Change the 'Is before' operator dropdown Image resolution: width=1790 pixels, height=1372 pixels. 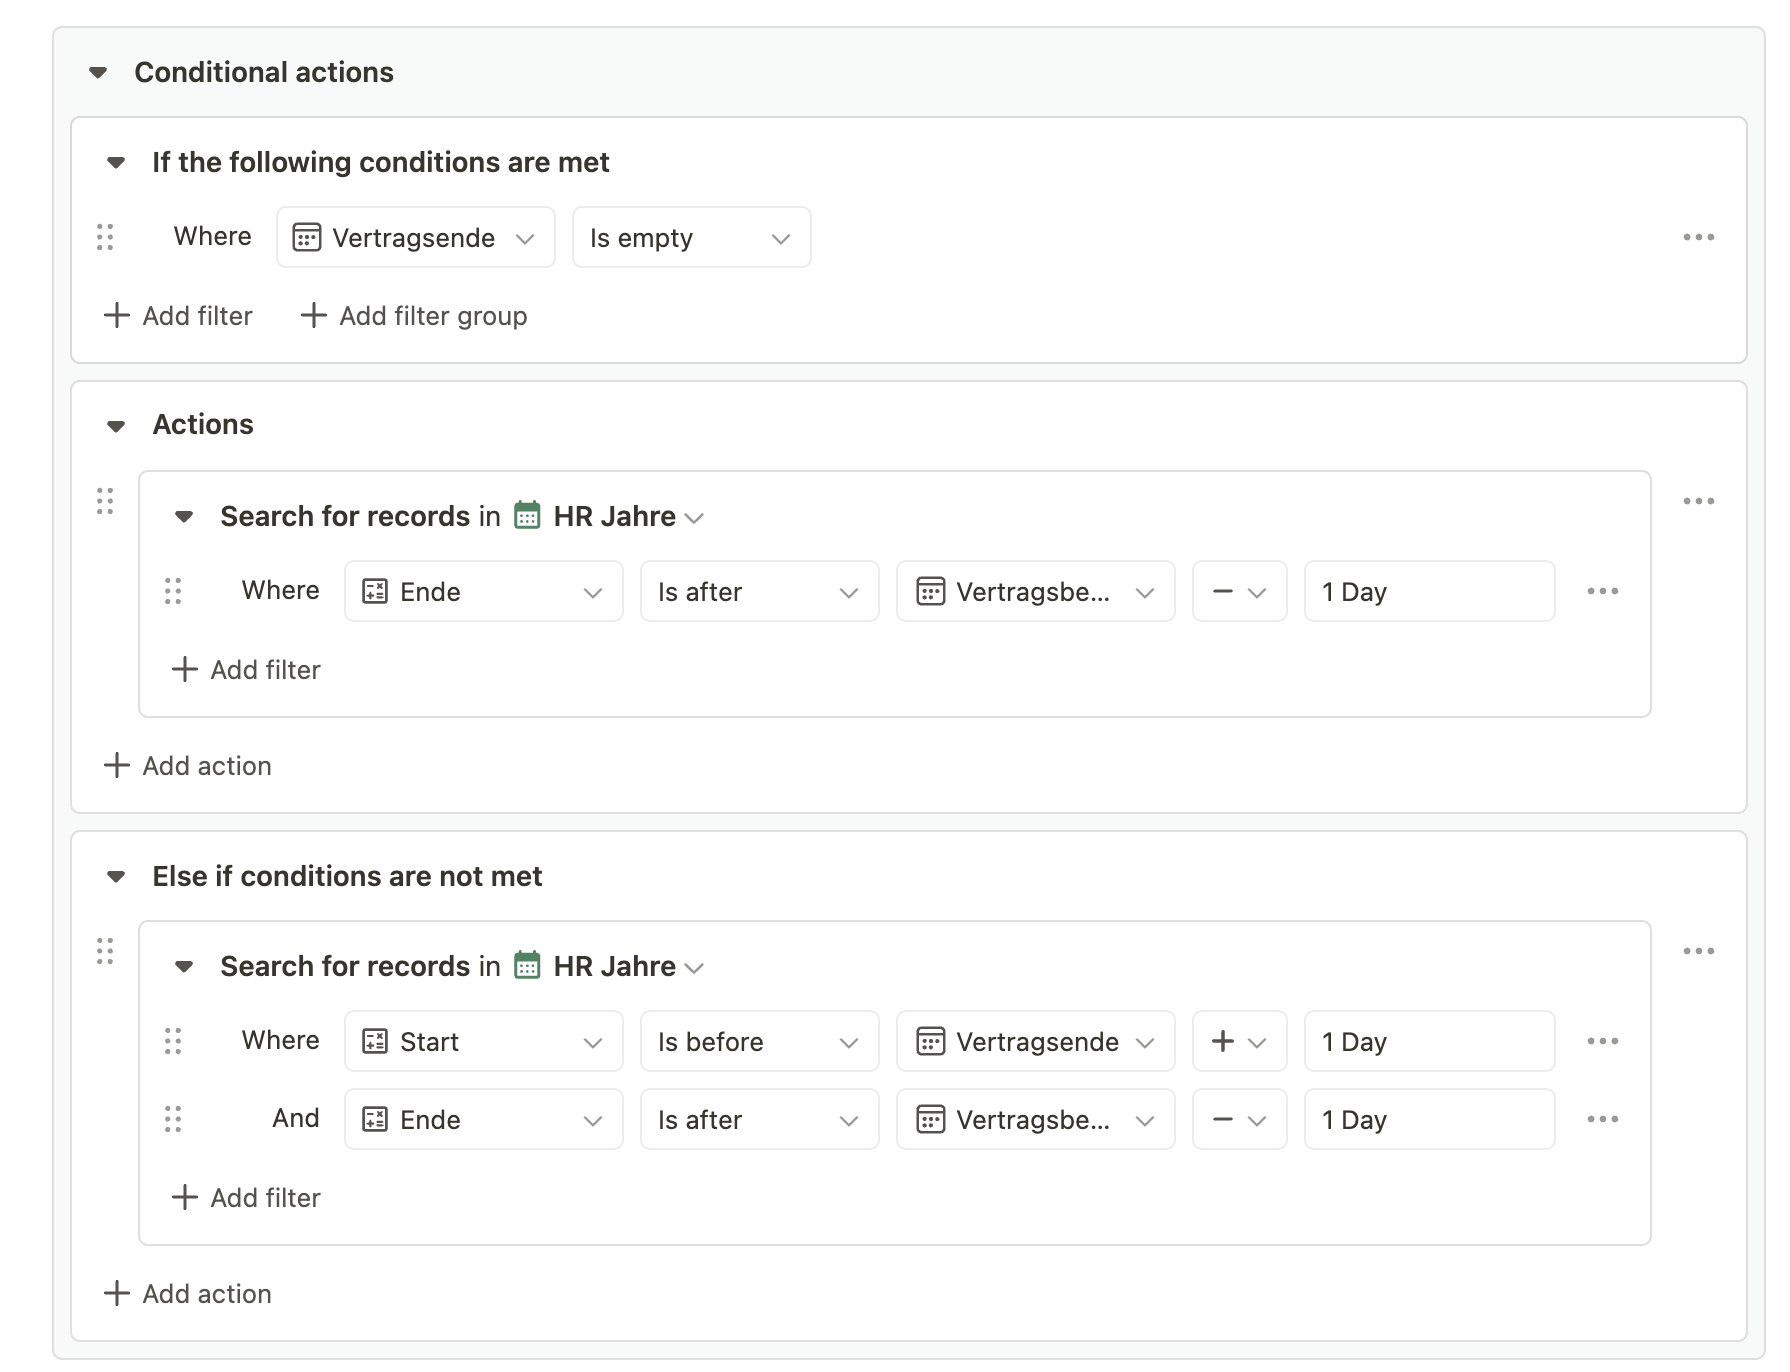pyautogui.click(x=758, y=1041)
